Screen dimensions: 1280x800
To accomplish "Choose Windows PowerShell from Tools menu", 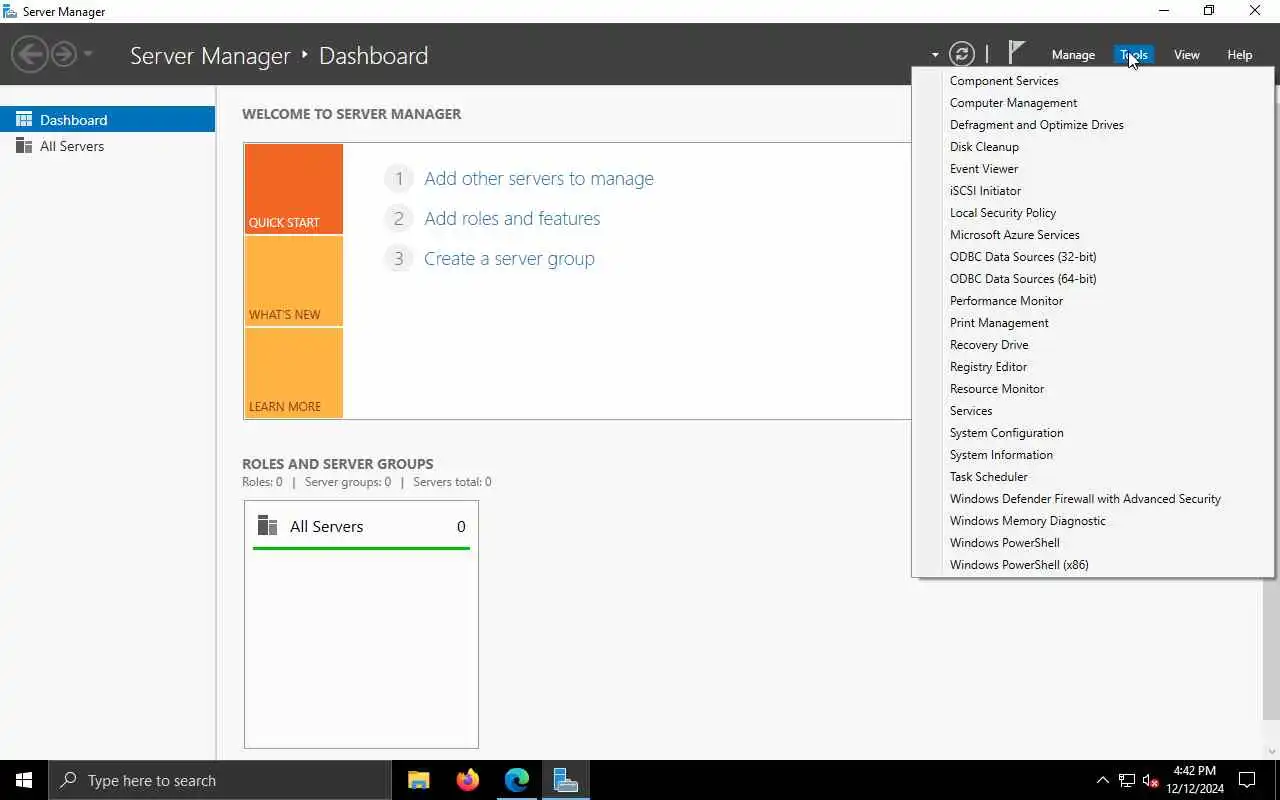I will coord(1093,543).
